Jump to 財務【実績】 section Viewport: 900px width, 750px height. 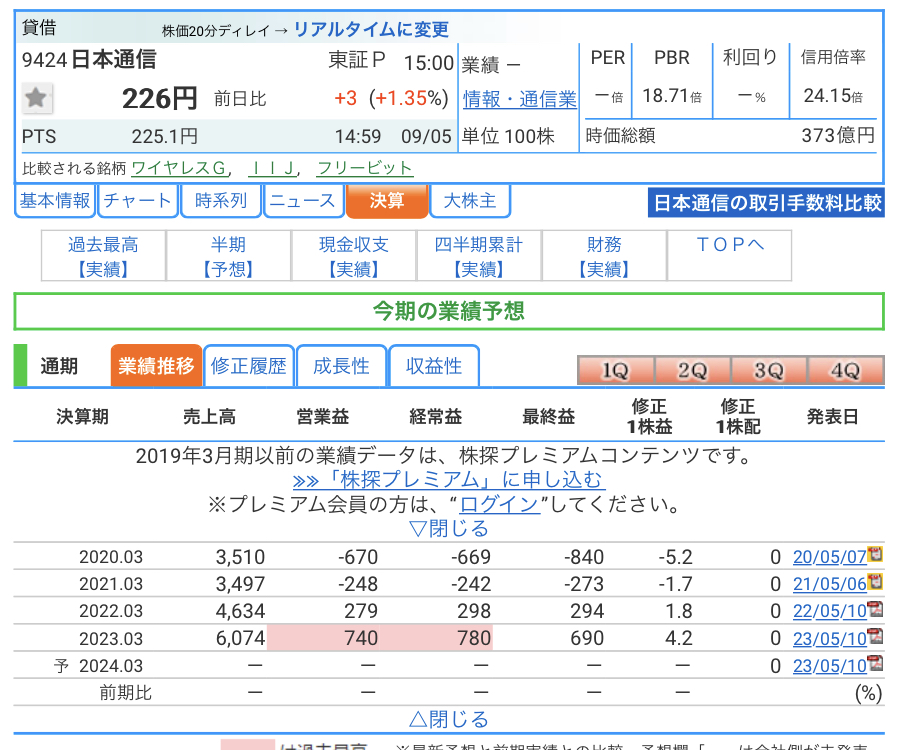click(604, 256)
